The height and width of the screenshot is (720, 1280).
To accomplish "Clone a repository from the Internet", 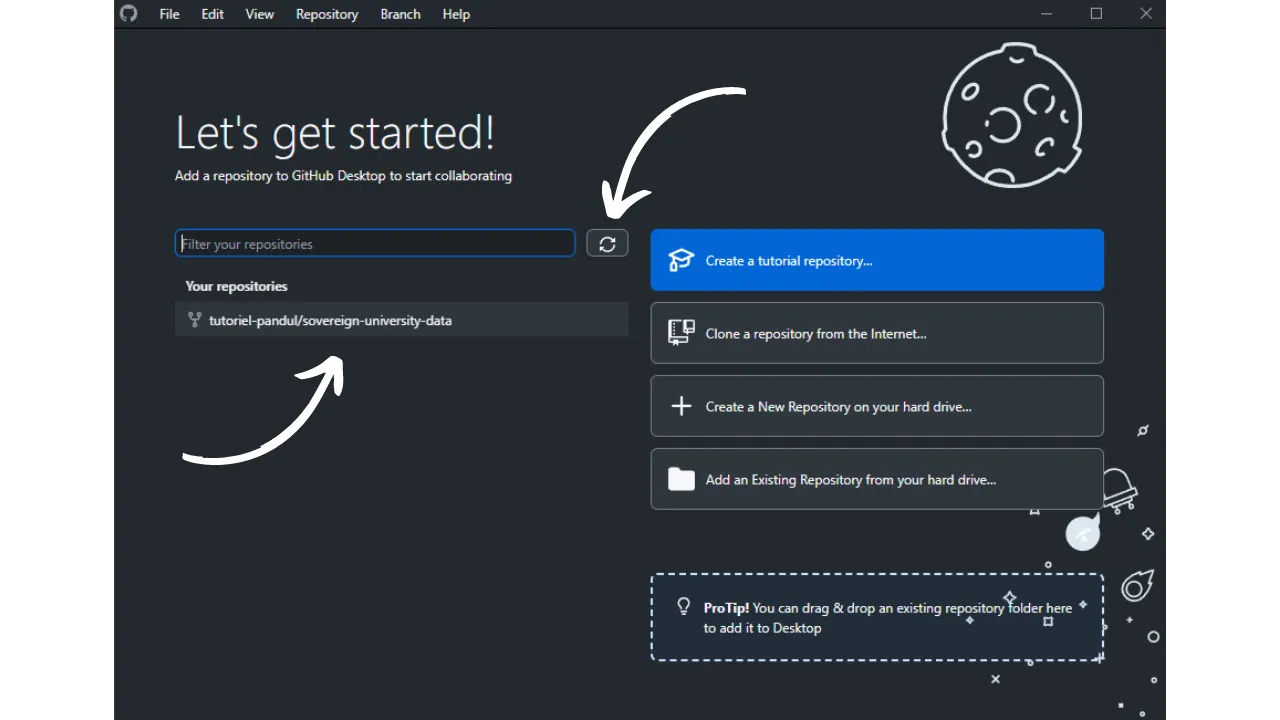I will pyautogui.click(x=877, y=333).
